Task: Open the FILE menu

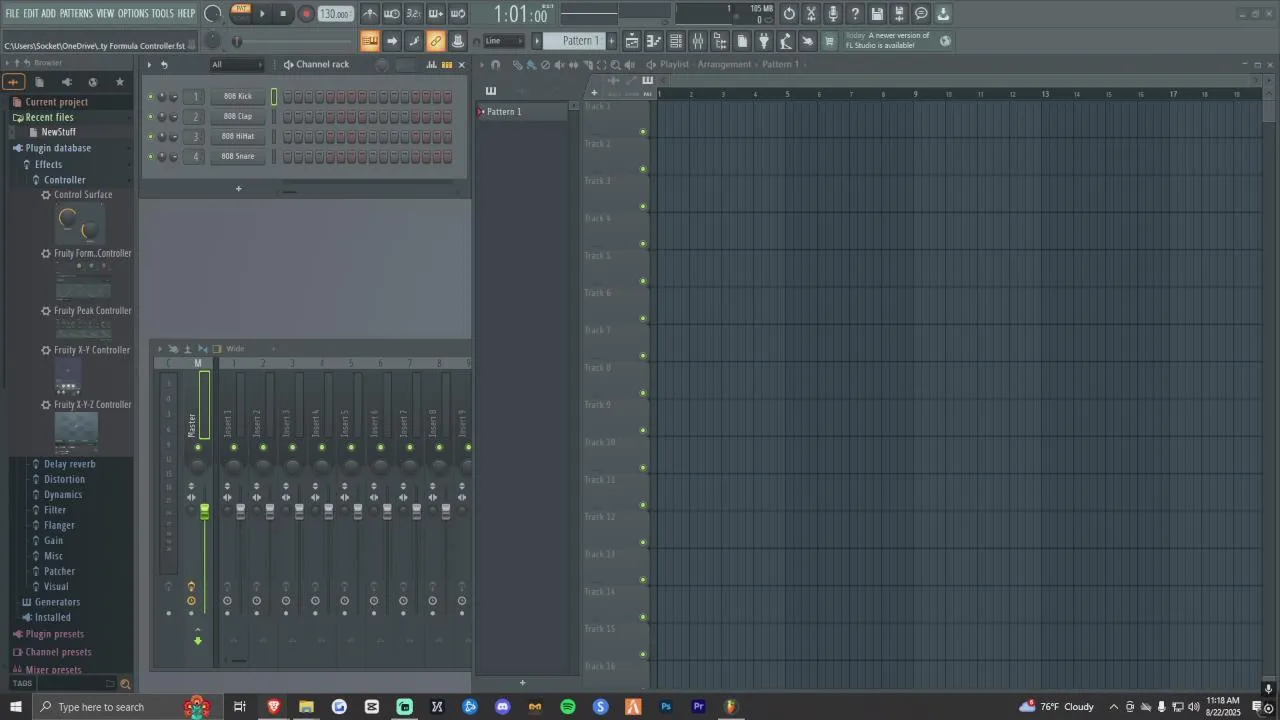Action: 12,13
